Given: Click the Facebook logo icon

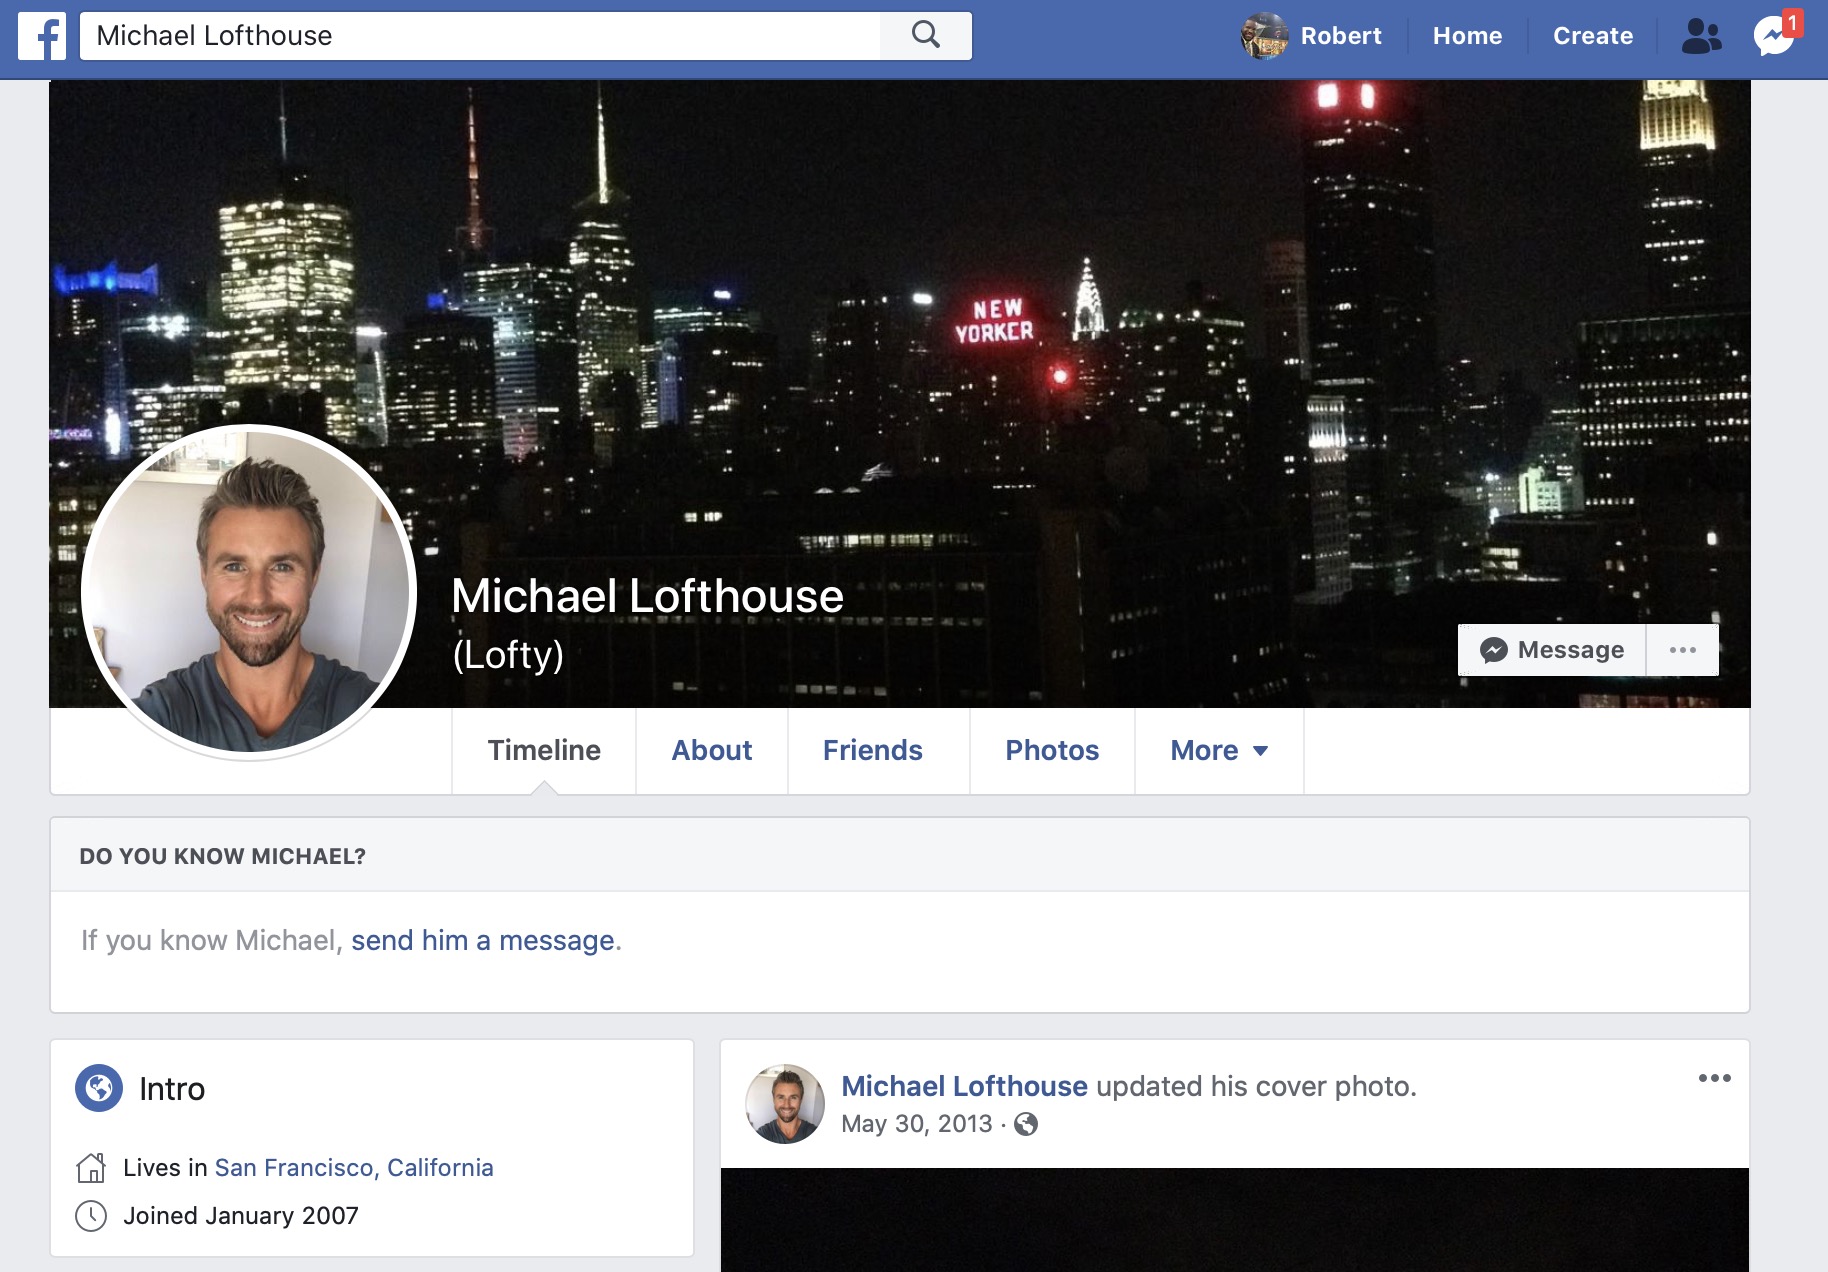Looking at the screenshot, I should click(x=42, y=37).
